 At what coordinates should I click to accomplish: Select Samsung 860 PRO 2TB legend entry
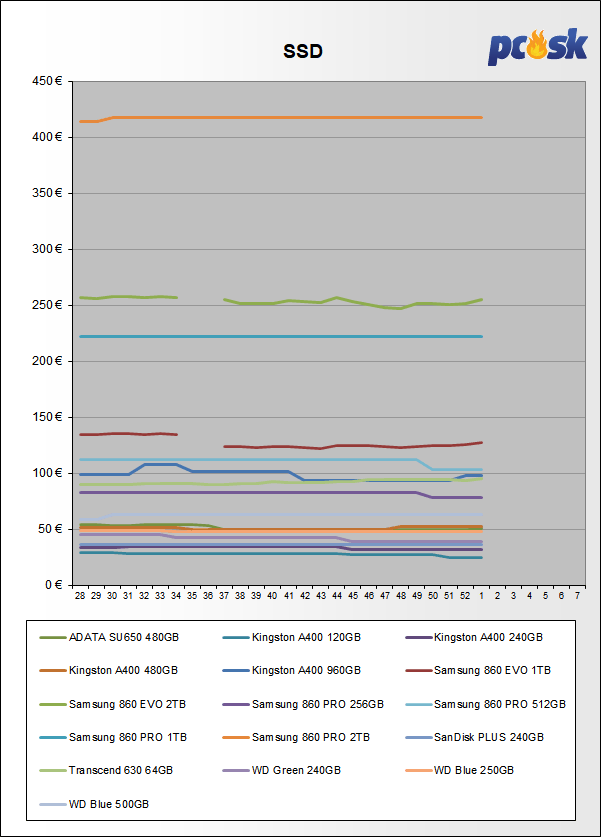296,737
